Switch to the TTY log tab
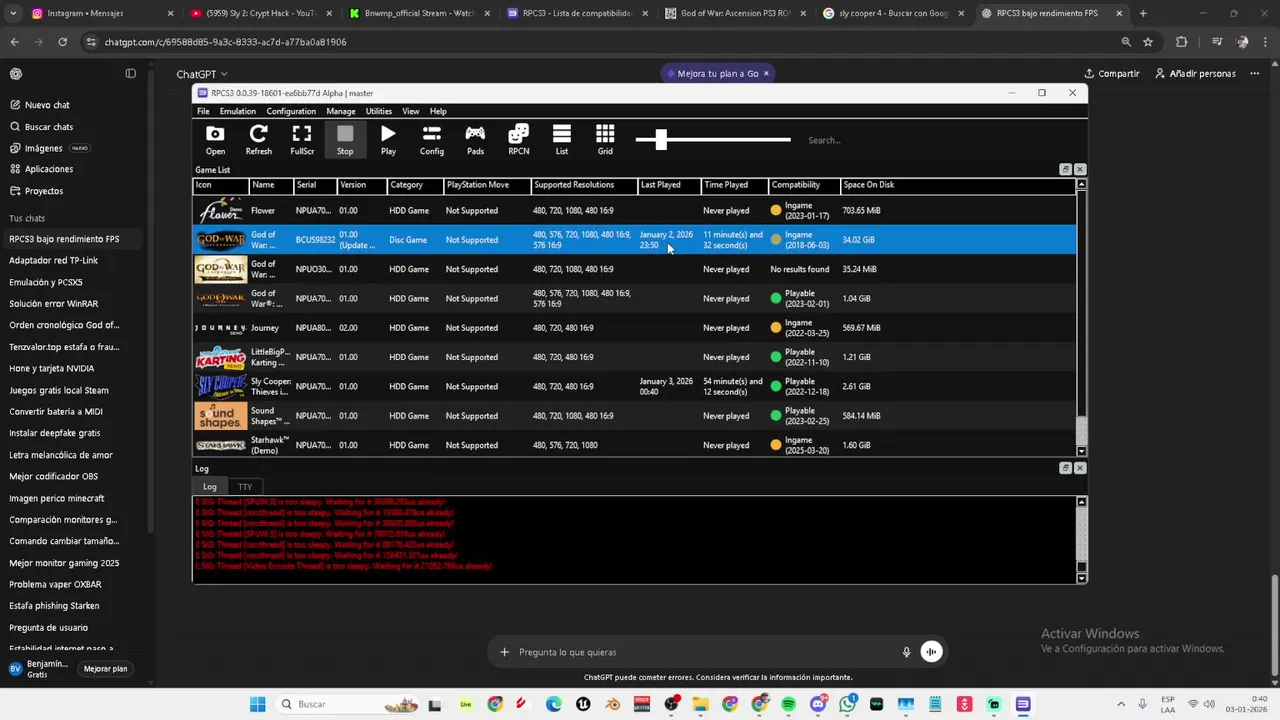Viewport: 1280px width, 720px height. pyautogui.click(x=245, y=487)
